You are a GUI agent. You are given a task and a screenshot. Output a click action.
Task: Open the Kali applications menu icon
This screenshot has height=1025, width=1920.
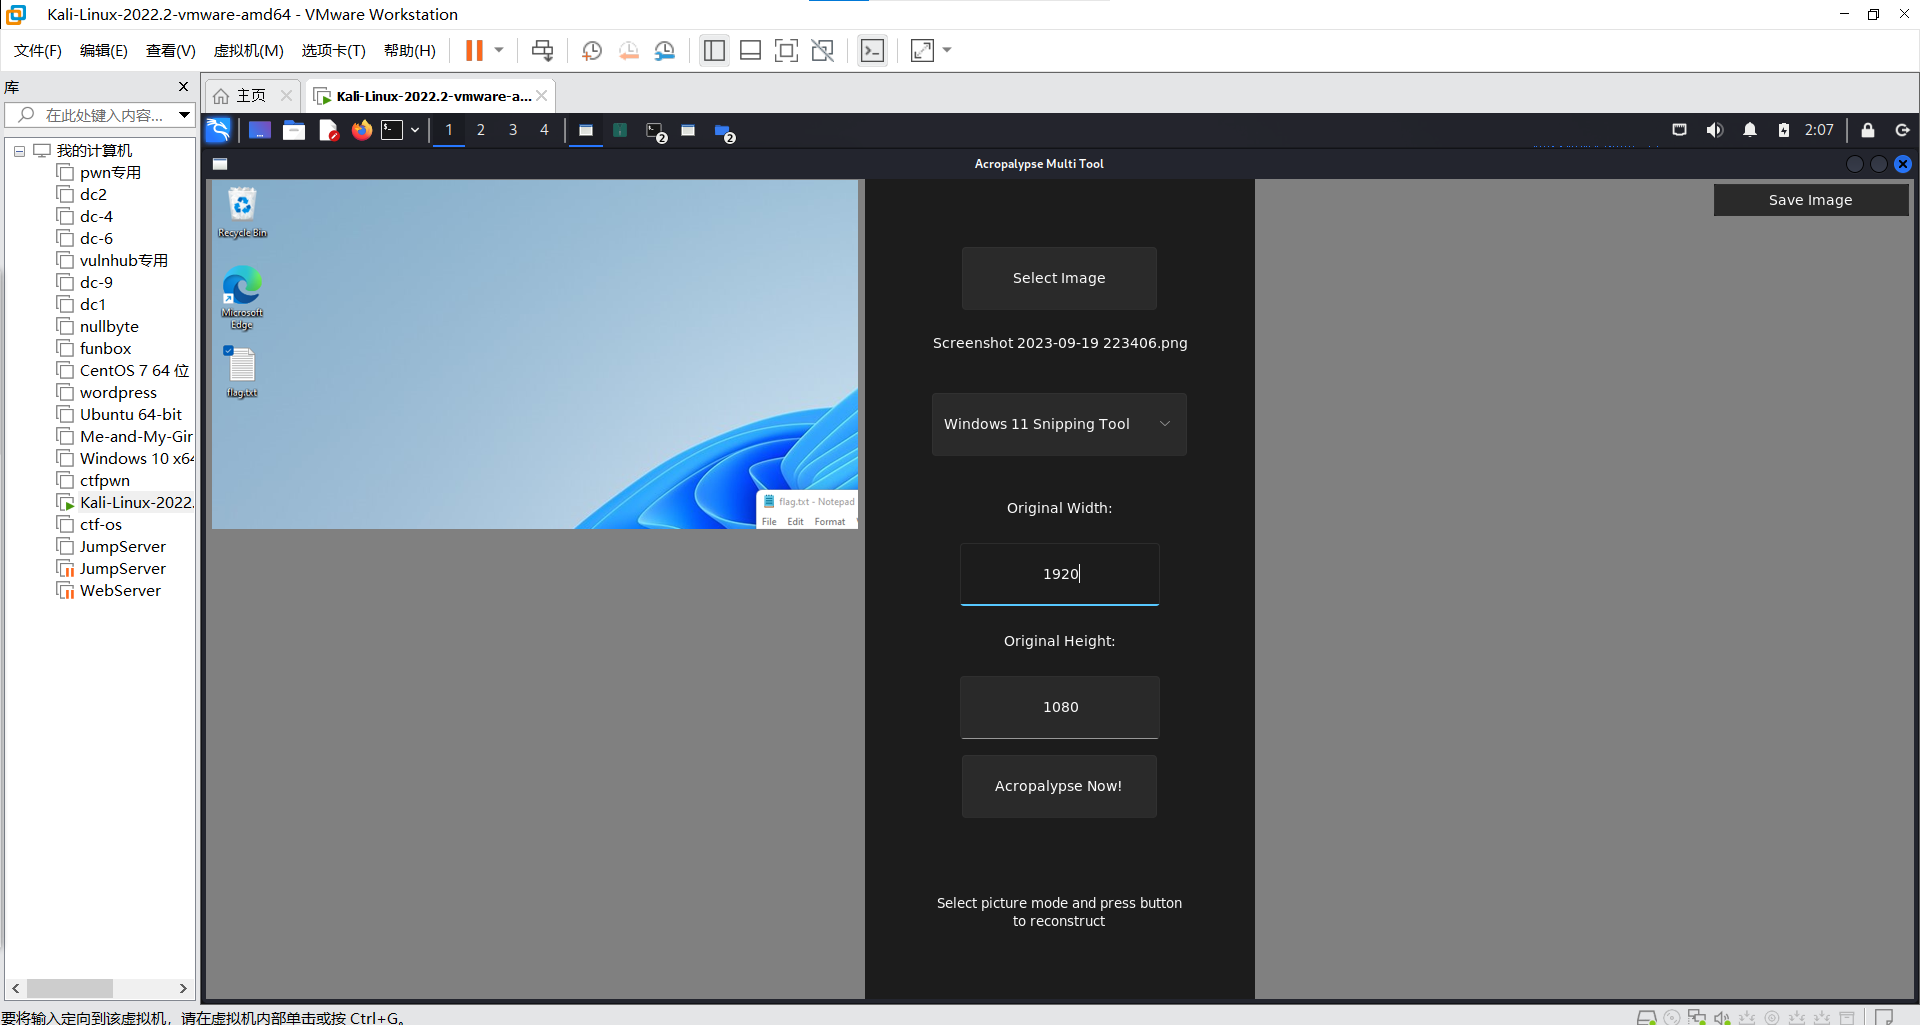(218, 130)
